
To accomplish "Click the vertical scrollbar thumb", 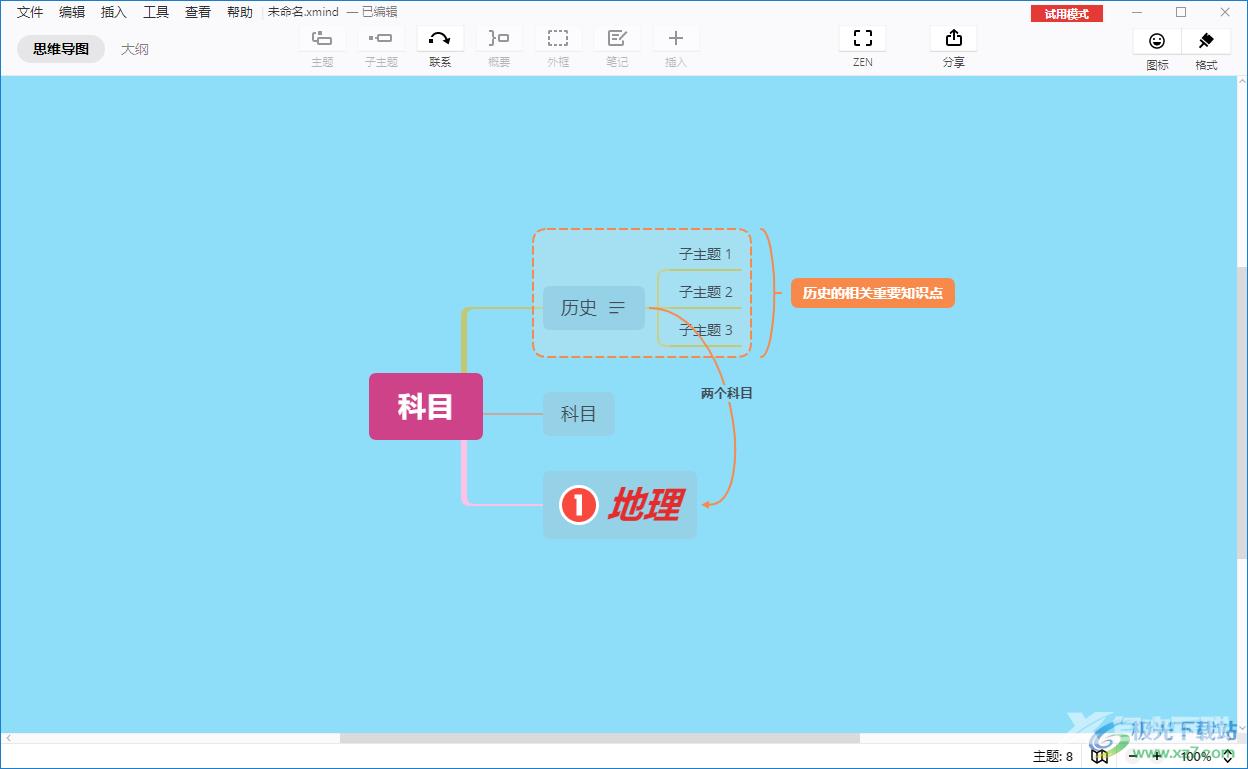I will pyautogui.click(x=1242, y=414).
